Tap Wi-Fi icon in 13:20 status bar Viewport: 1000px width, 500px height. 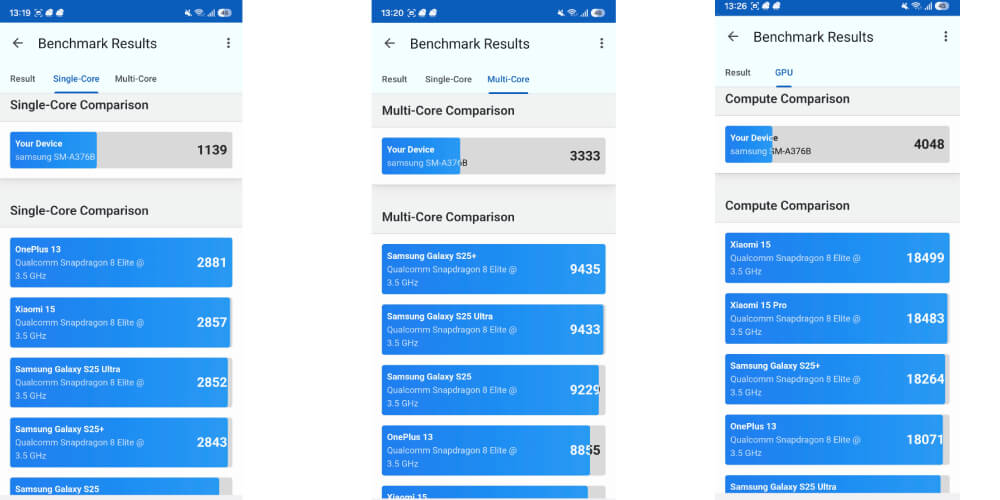pos(572,13)
